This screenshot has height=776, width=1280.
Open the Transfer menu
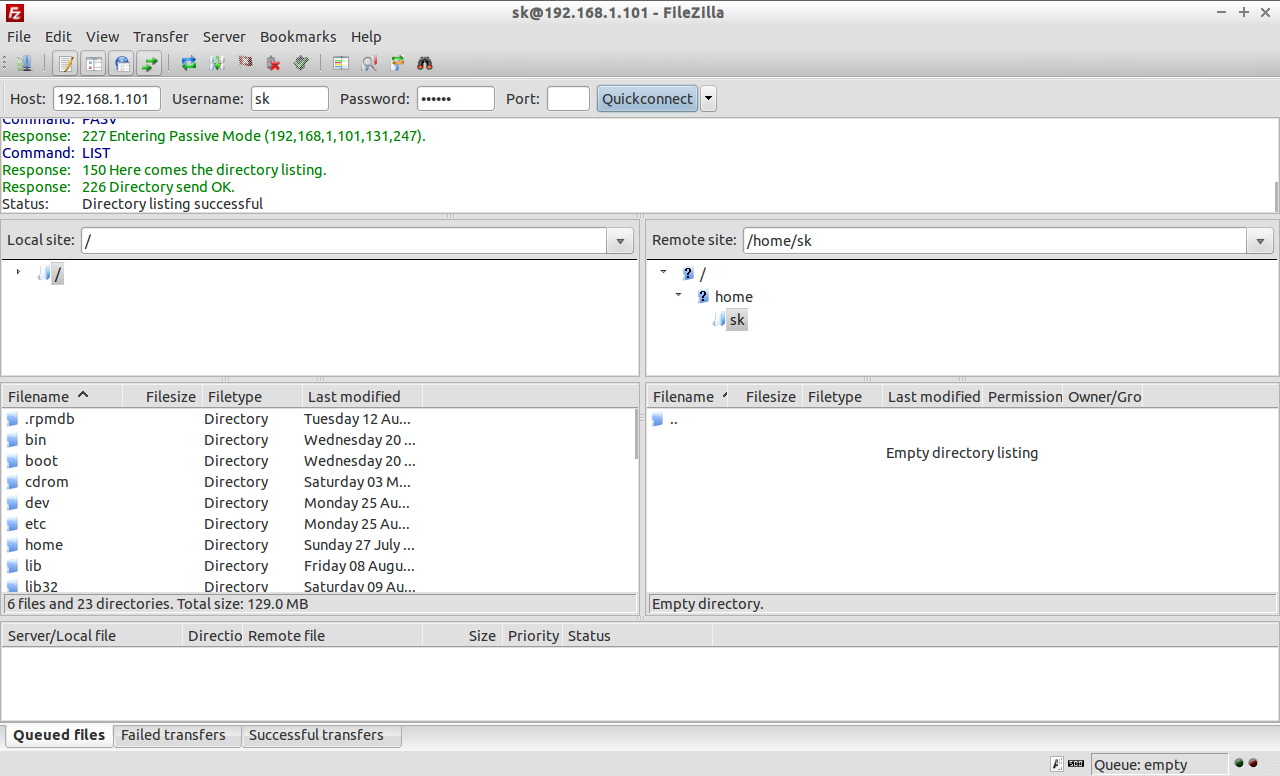tap(161, 37)
